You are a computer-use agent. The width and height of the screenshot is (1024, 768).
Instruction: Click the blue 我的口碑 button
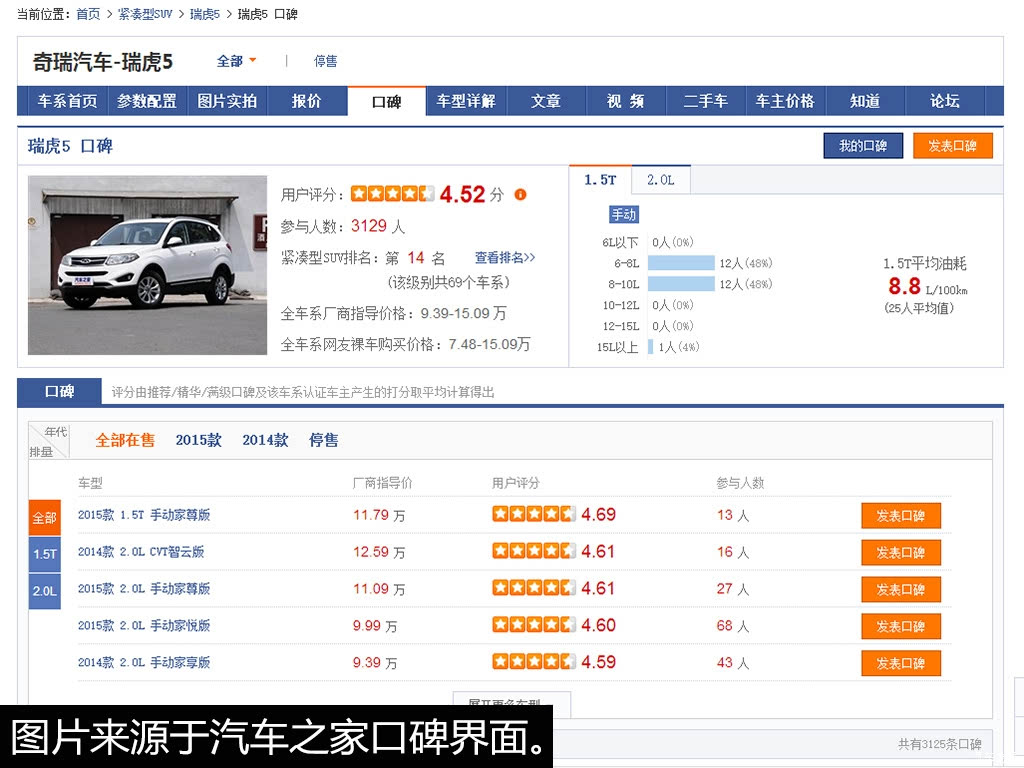point(863,146)
